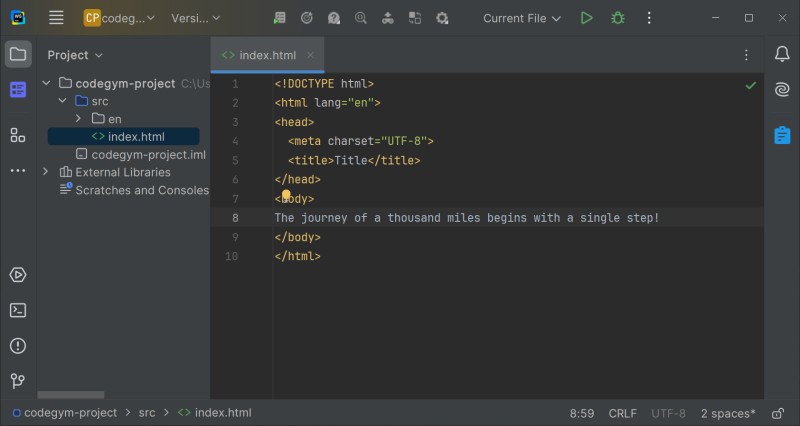
Task: Collapse the src folder
Action: point(62,101)
